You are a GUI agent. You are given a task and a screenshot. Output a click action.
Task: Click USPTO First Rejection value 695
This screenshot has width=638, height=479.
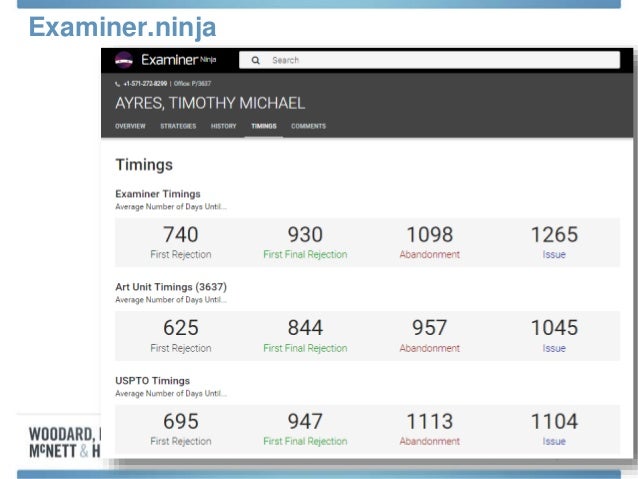181,422
